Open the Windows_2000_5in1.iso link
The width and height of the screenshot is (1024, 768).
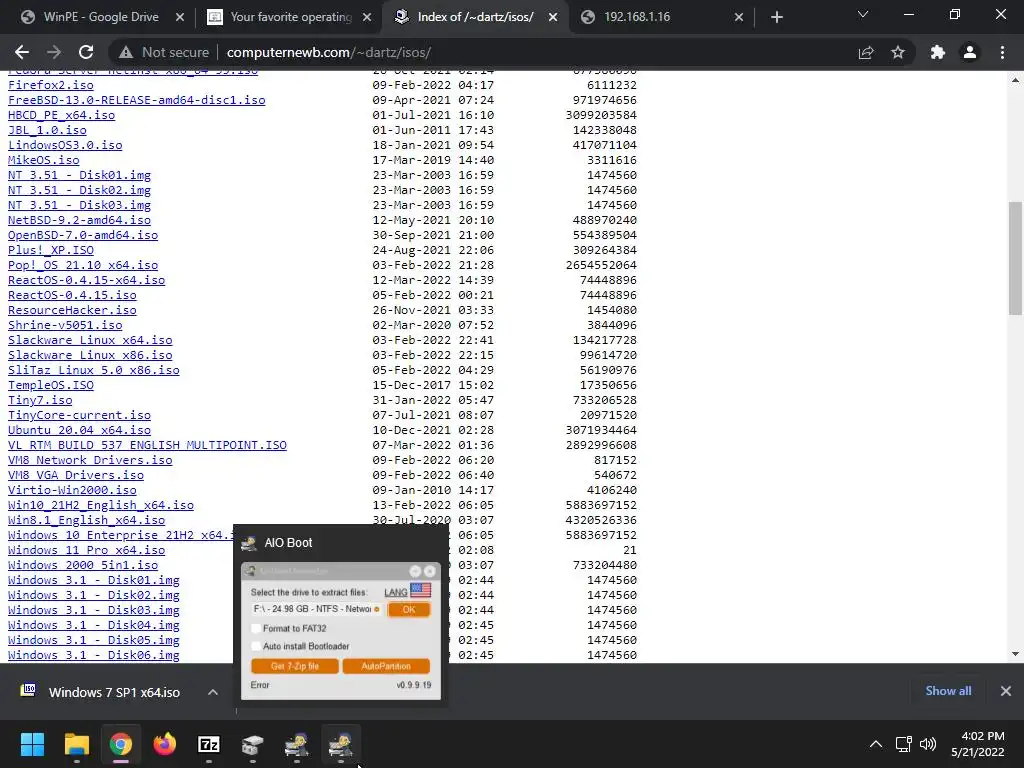83,566
